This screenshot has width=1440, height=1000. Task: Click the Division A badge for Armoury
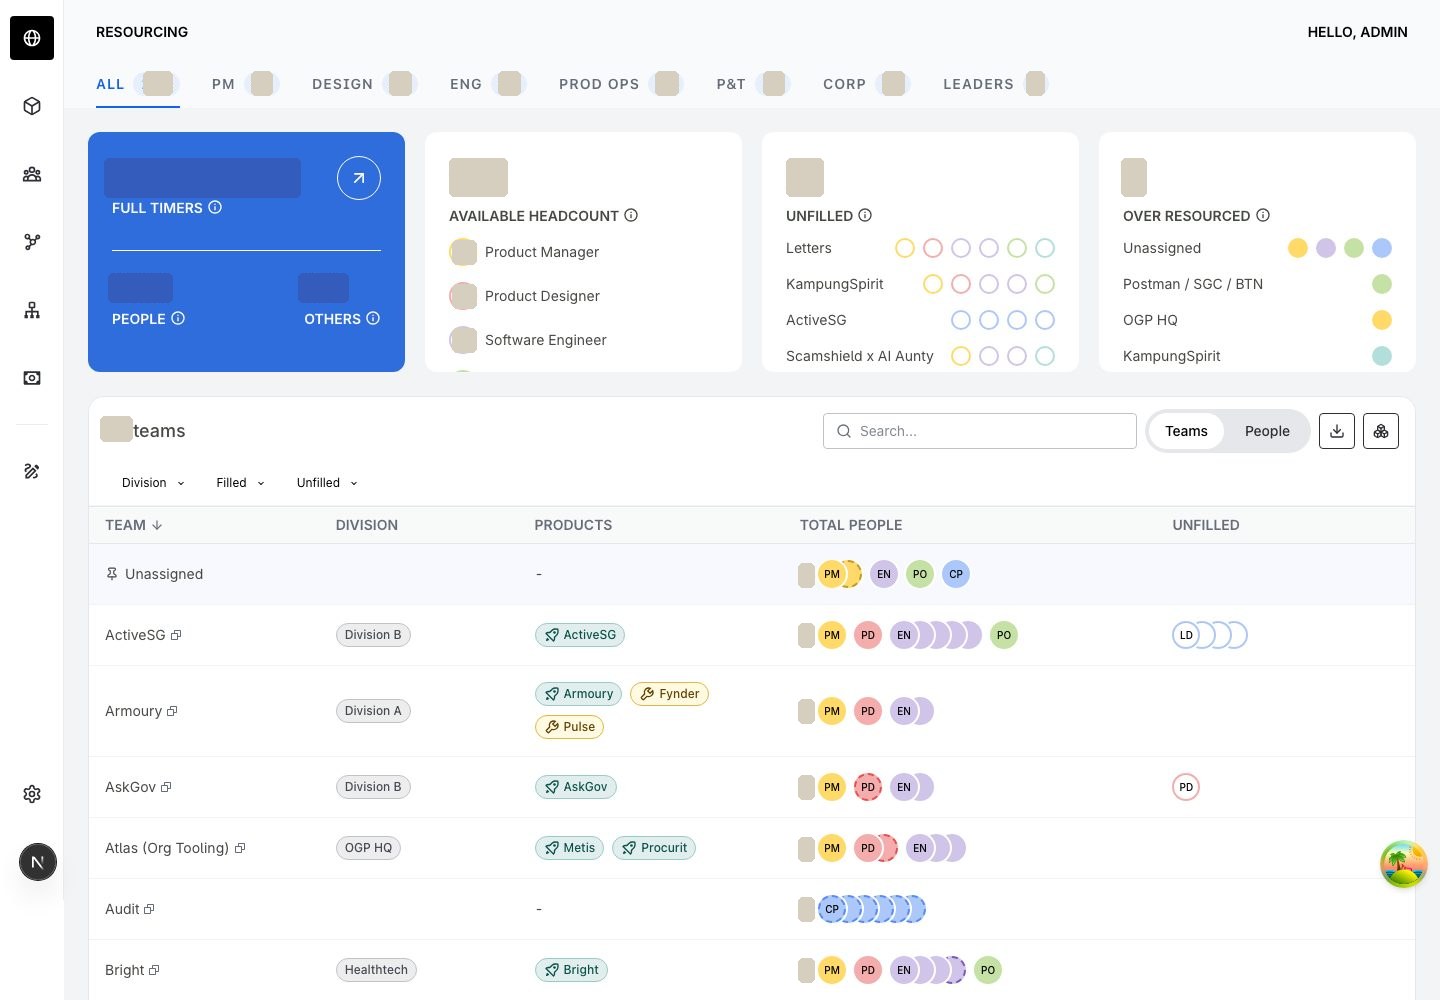click(373, 711)
